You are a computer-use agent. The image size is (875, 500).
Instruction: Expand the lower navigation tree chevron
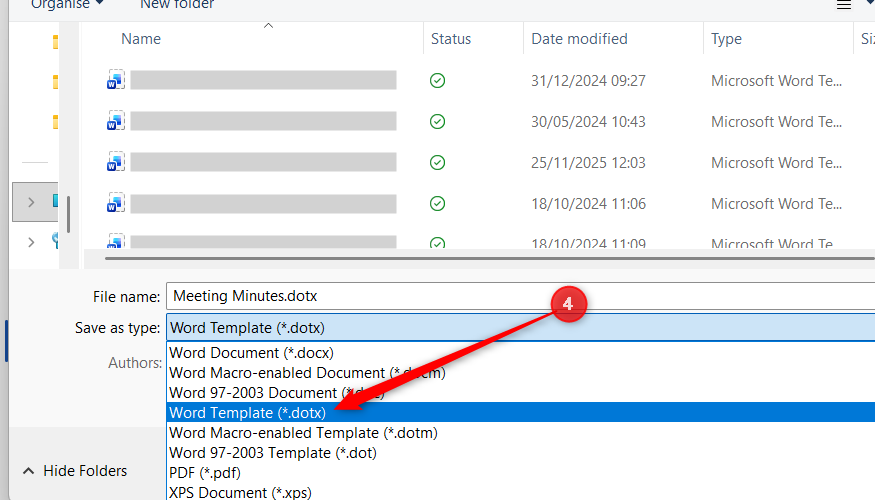(x=31, y=242)
